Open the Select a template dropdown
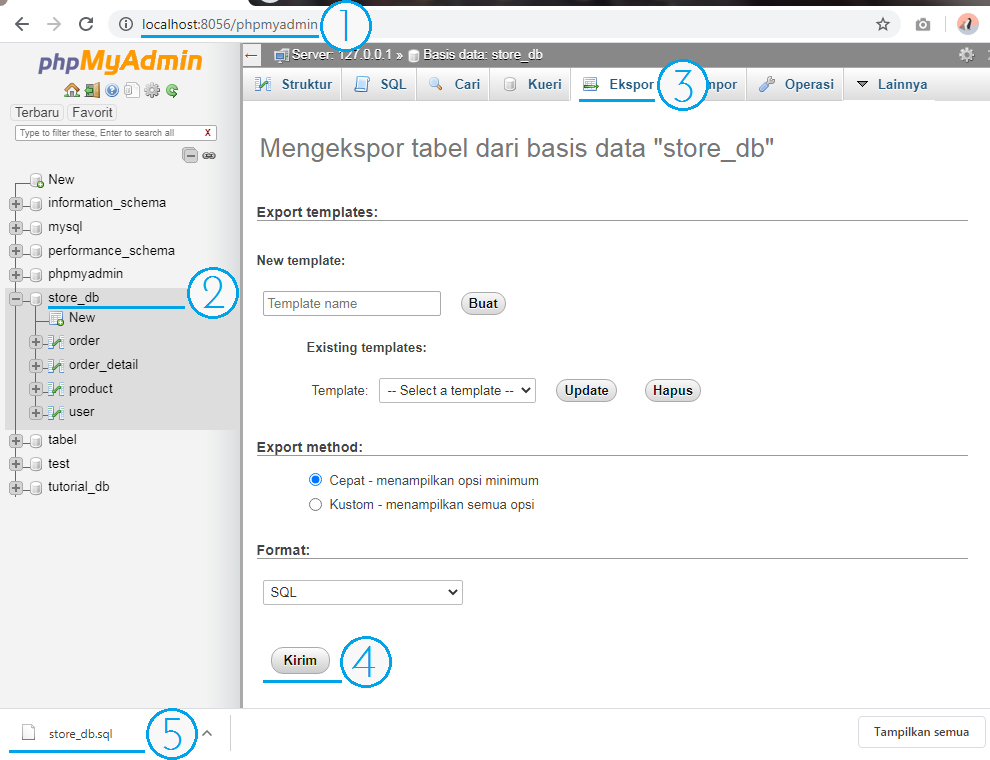This screenshot has height=760, width=990. (x=457, y=390)
